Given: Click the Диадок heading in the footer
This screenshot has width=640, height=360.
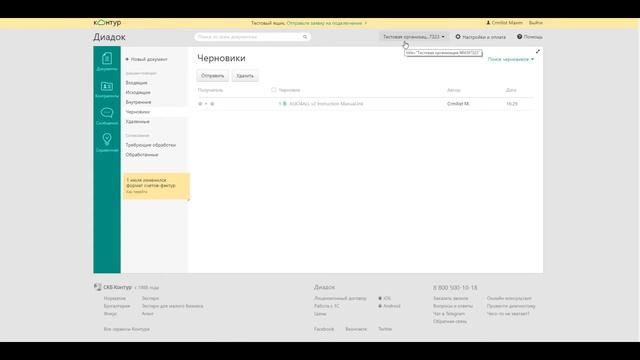Looking at the screenshot, I should [x=324, y=287].
